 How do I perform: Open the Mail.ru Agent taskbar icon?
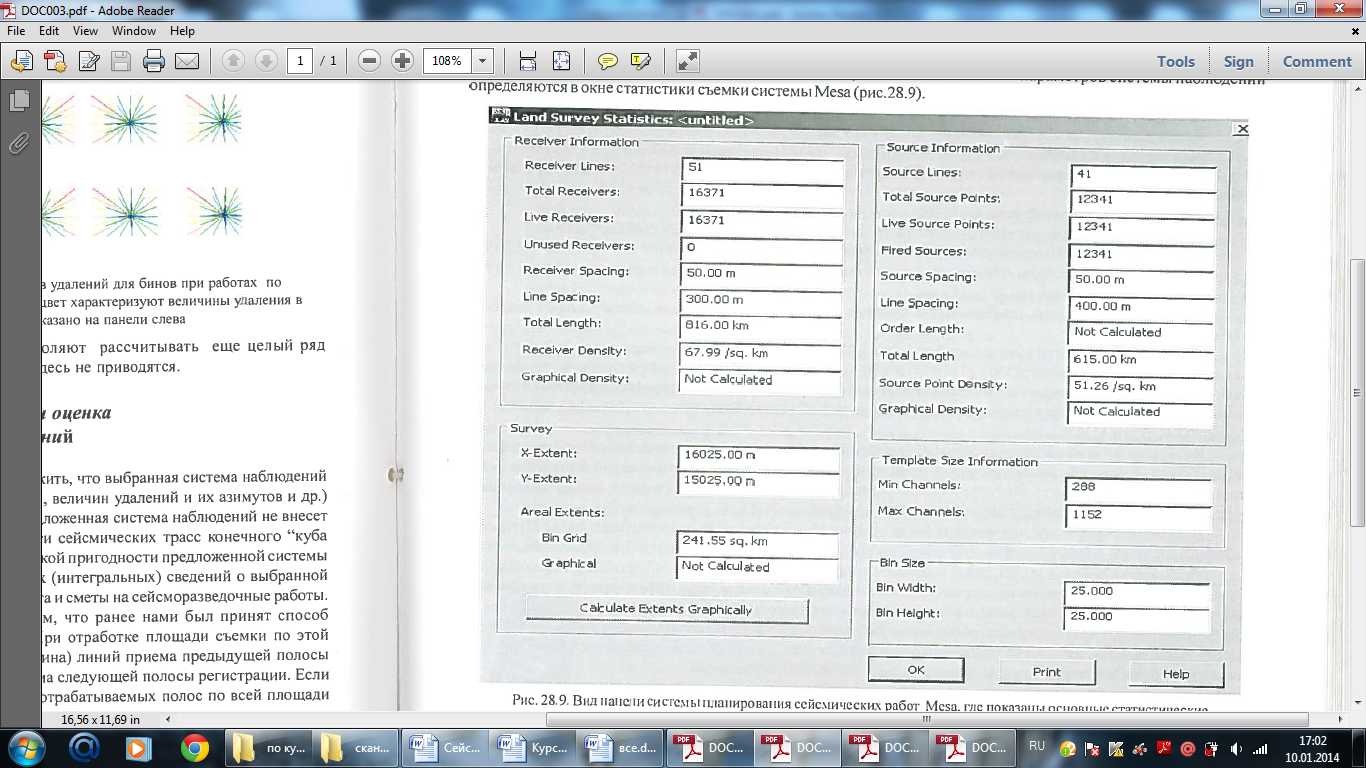pos(84,747)
